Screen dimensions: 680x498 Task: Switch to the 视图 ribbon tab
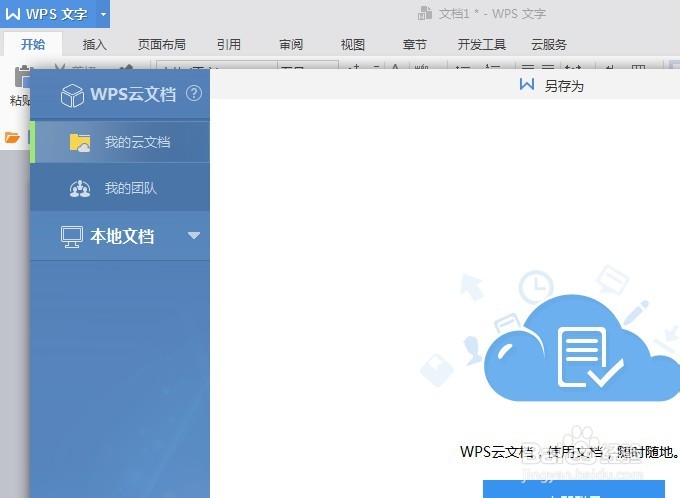pos(353,44)
